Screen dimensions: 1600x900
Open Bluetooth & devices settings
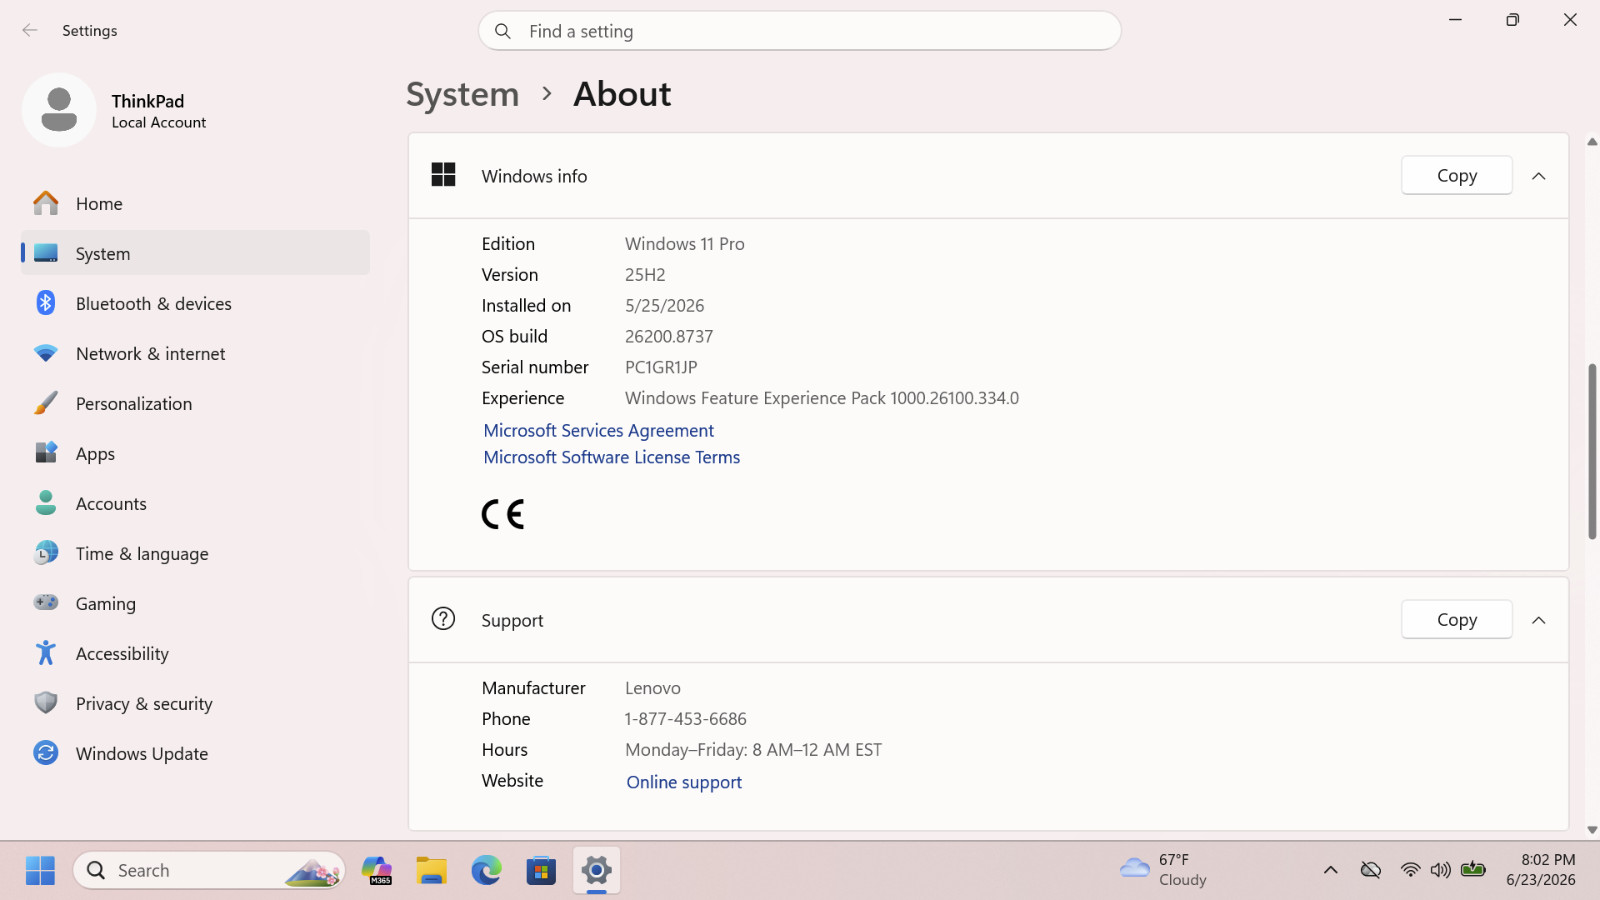pos(195,303)
